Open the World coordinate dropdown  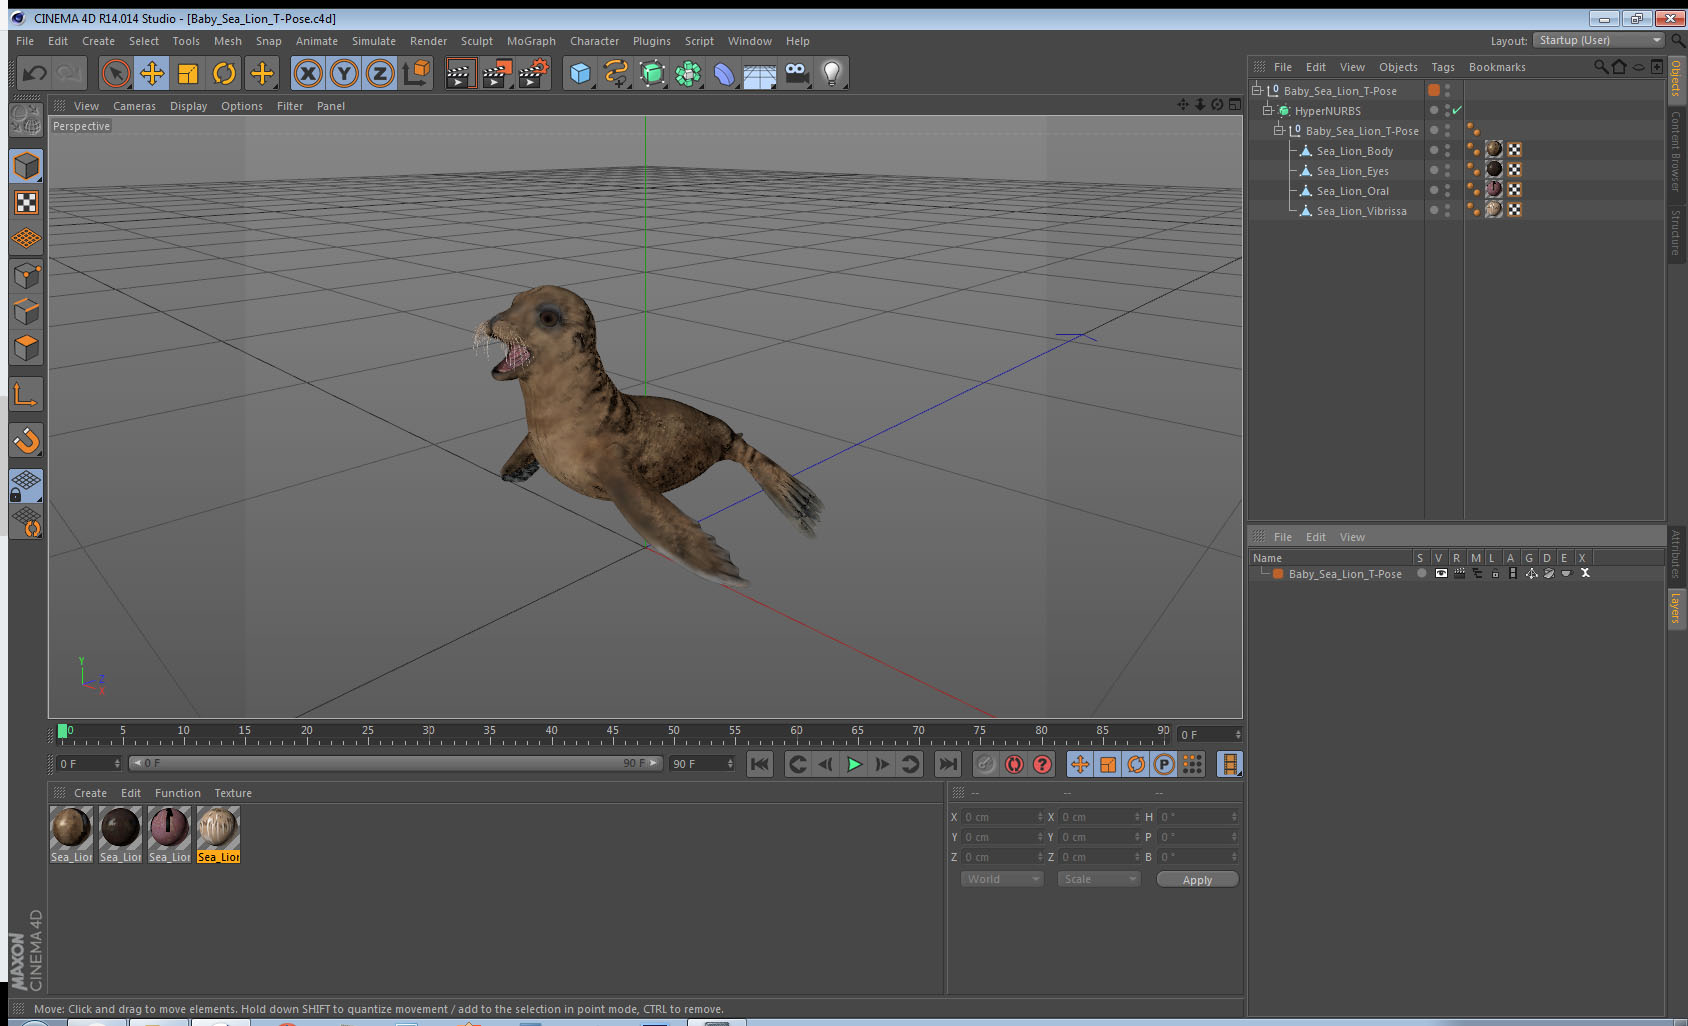pos(1002,879)
